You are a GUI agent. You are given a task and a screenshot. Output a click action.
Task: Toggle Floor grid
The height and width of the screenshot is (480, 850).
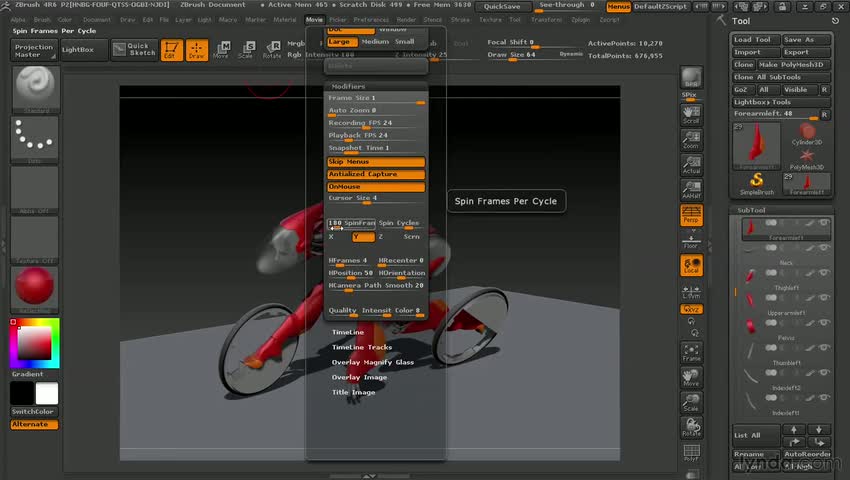pos(691,242)
